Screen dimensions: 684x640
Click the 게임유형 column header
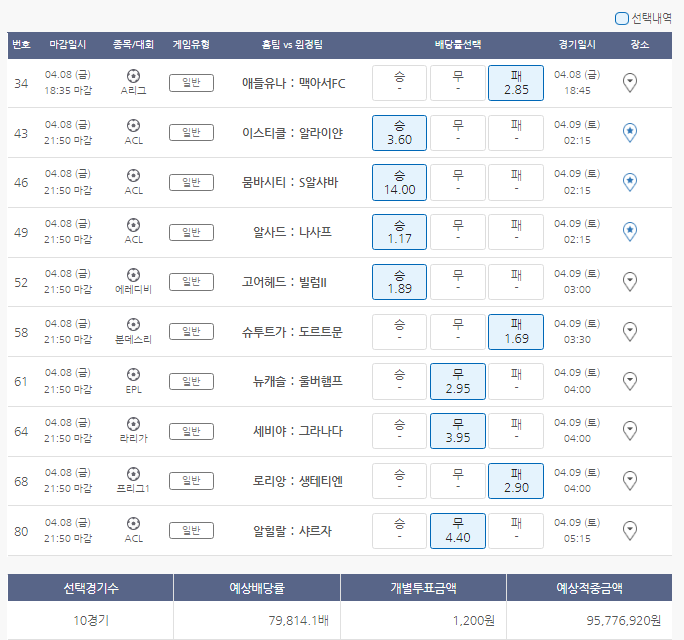191,44
